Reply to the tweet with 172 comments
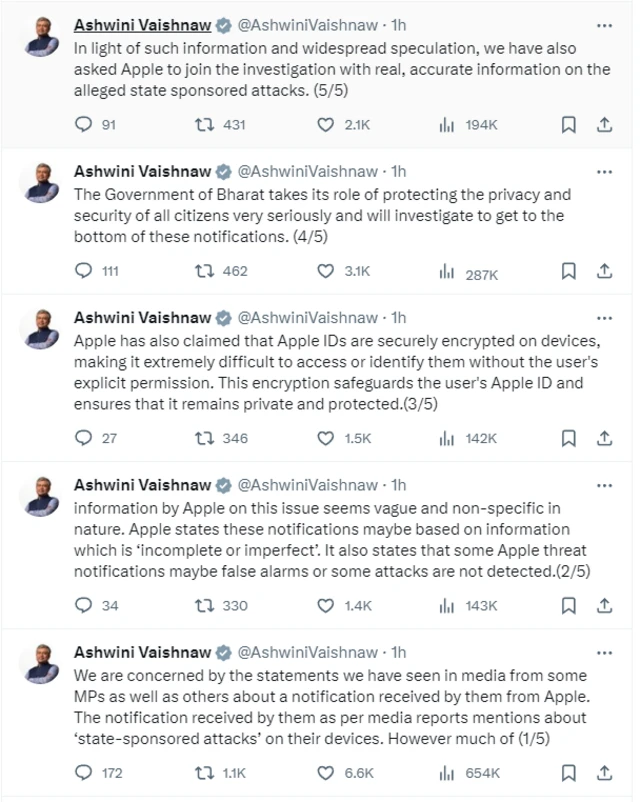 click(83, 773)
